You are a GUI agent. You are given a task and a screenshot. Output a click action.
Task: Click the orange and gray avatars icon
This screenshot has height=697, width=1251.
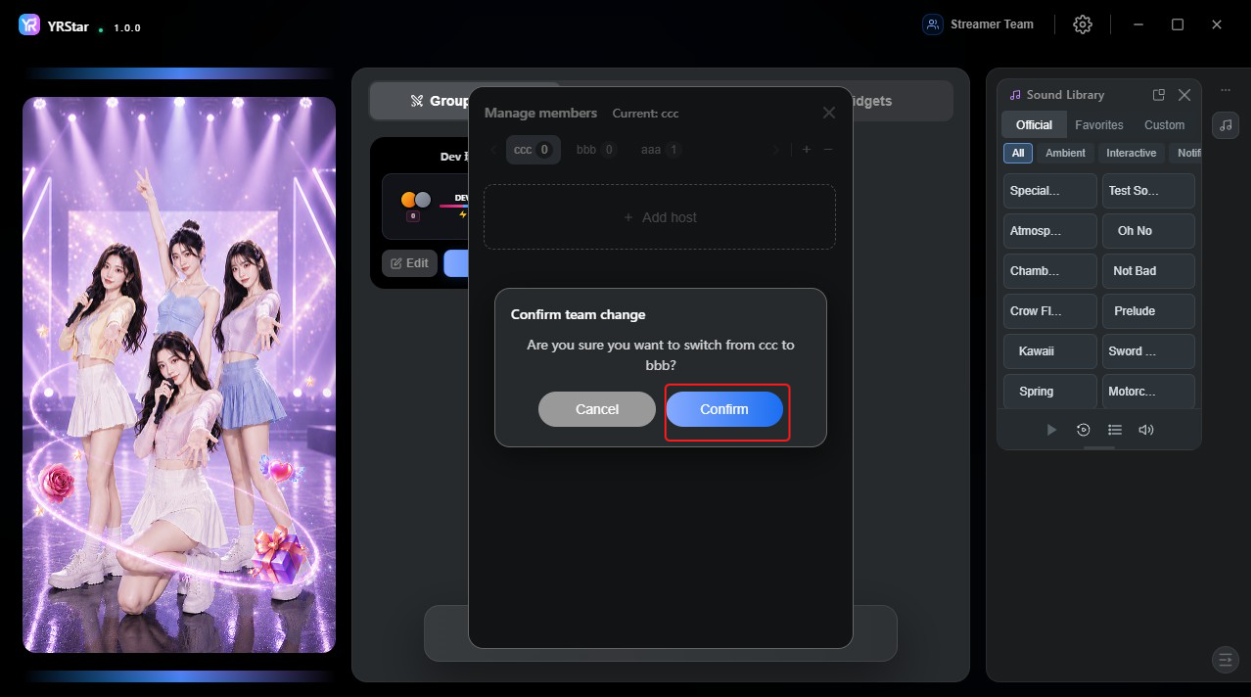tap(416, 200)
